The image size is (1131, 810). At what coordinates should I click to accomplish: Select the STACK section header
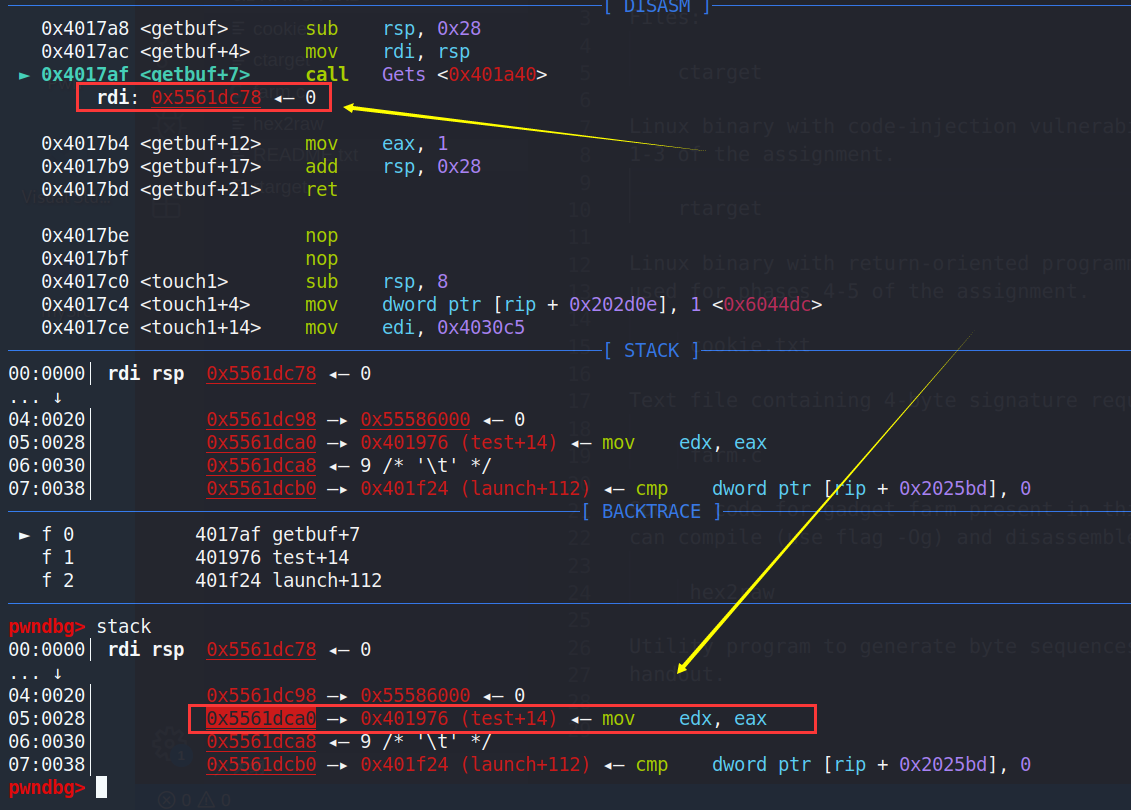click(652, 351)
